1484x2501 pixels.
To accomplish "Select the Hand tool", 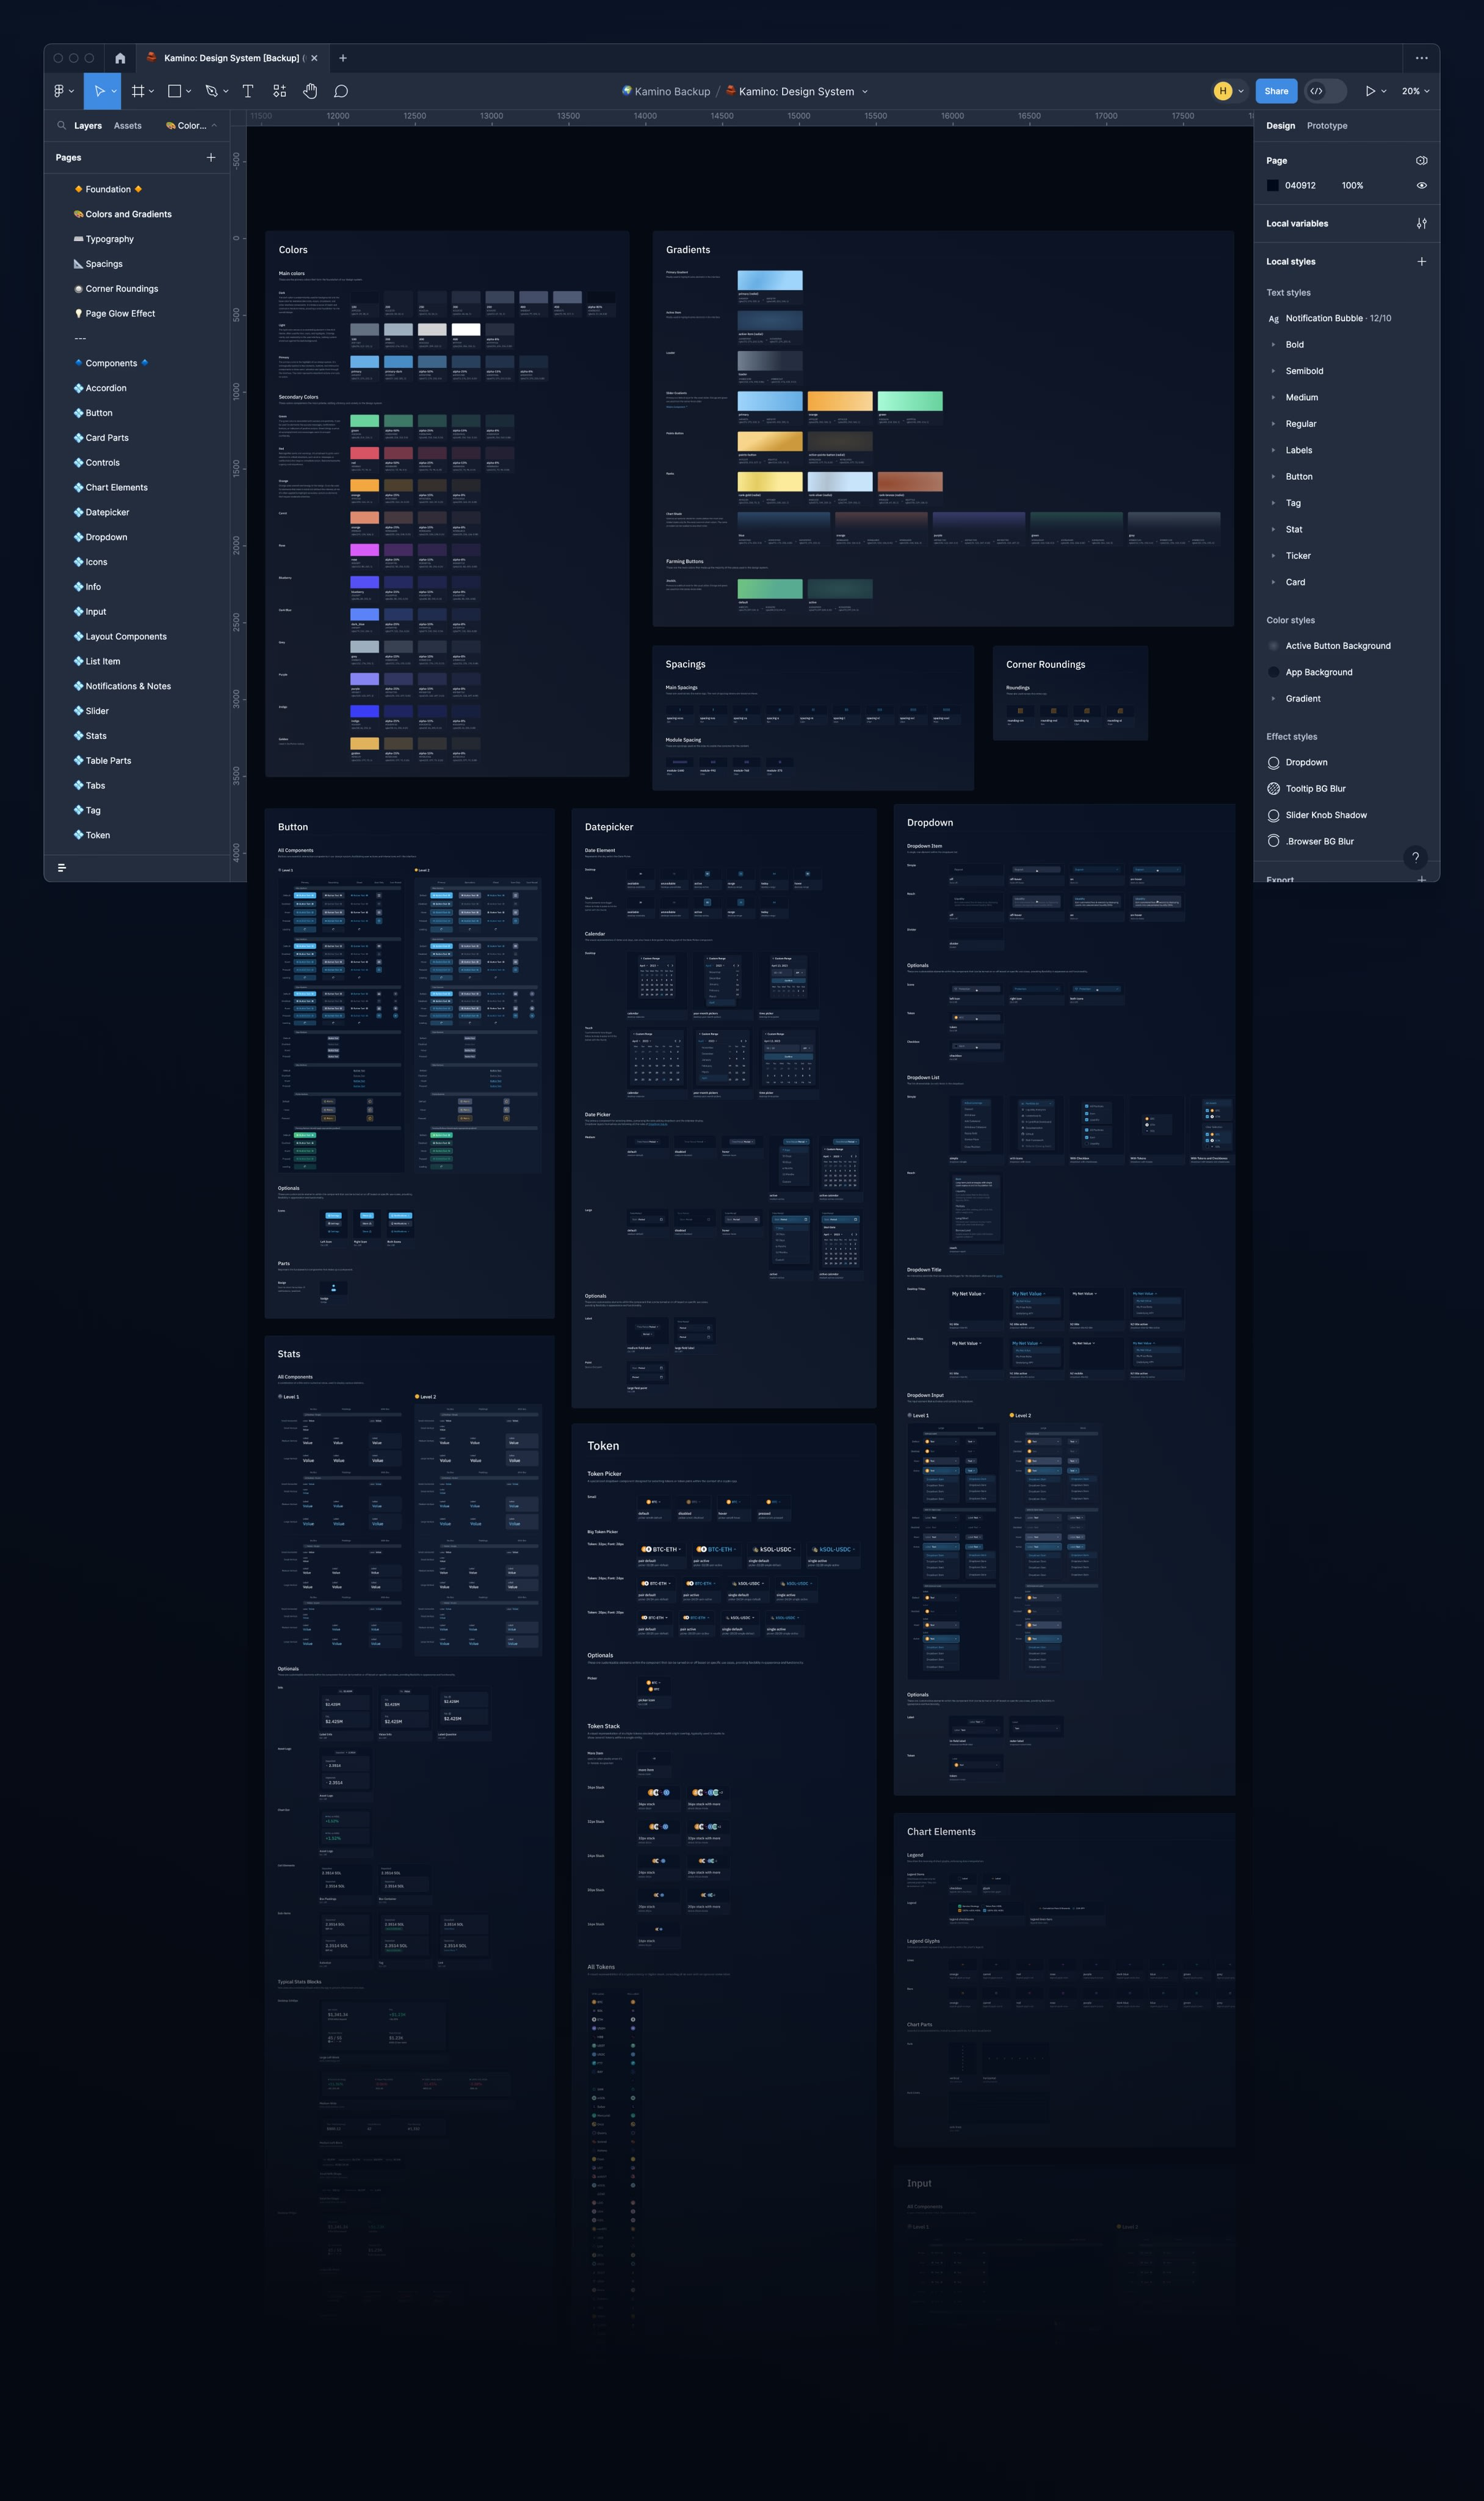I will [310, 91].
